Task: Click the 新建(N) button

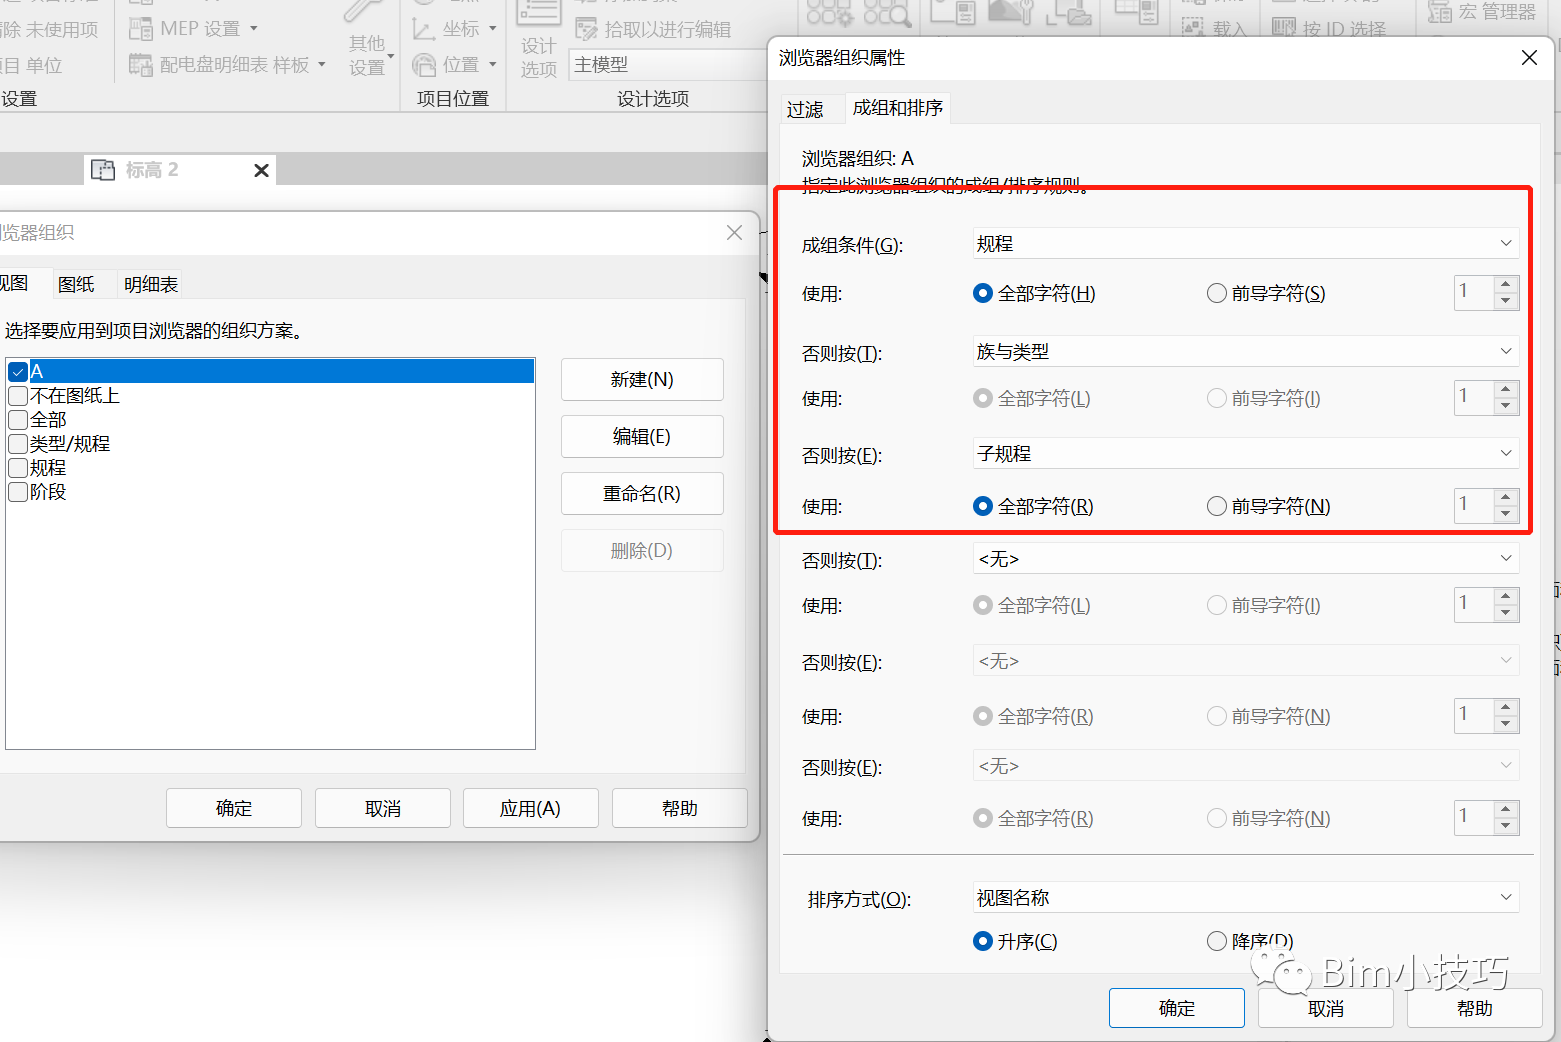Action: pos(642,380)
